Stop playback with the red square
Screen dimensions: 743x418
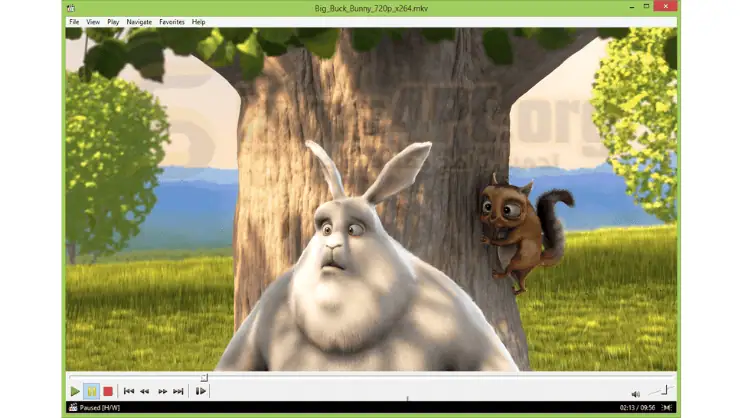point(108,391)
